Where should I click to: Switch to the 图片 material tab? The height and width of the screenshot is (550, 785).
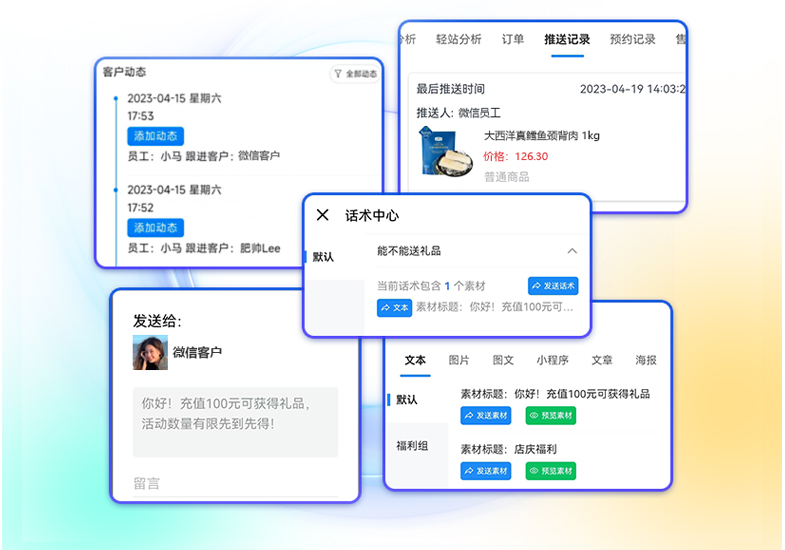[459, 360]
